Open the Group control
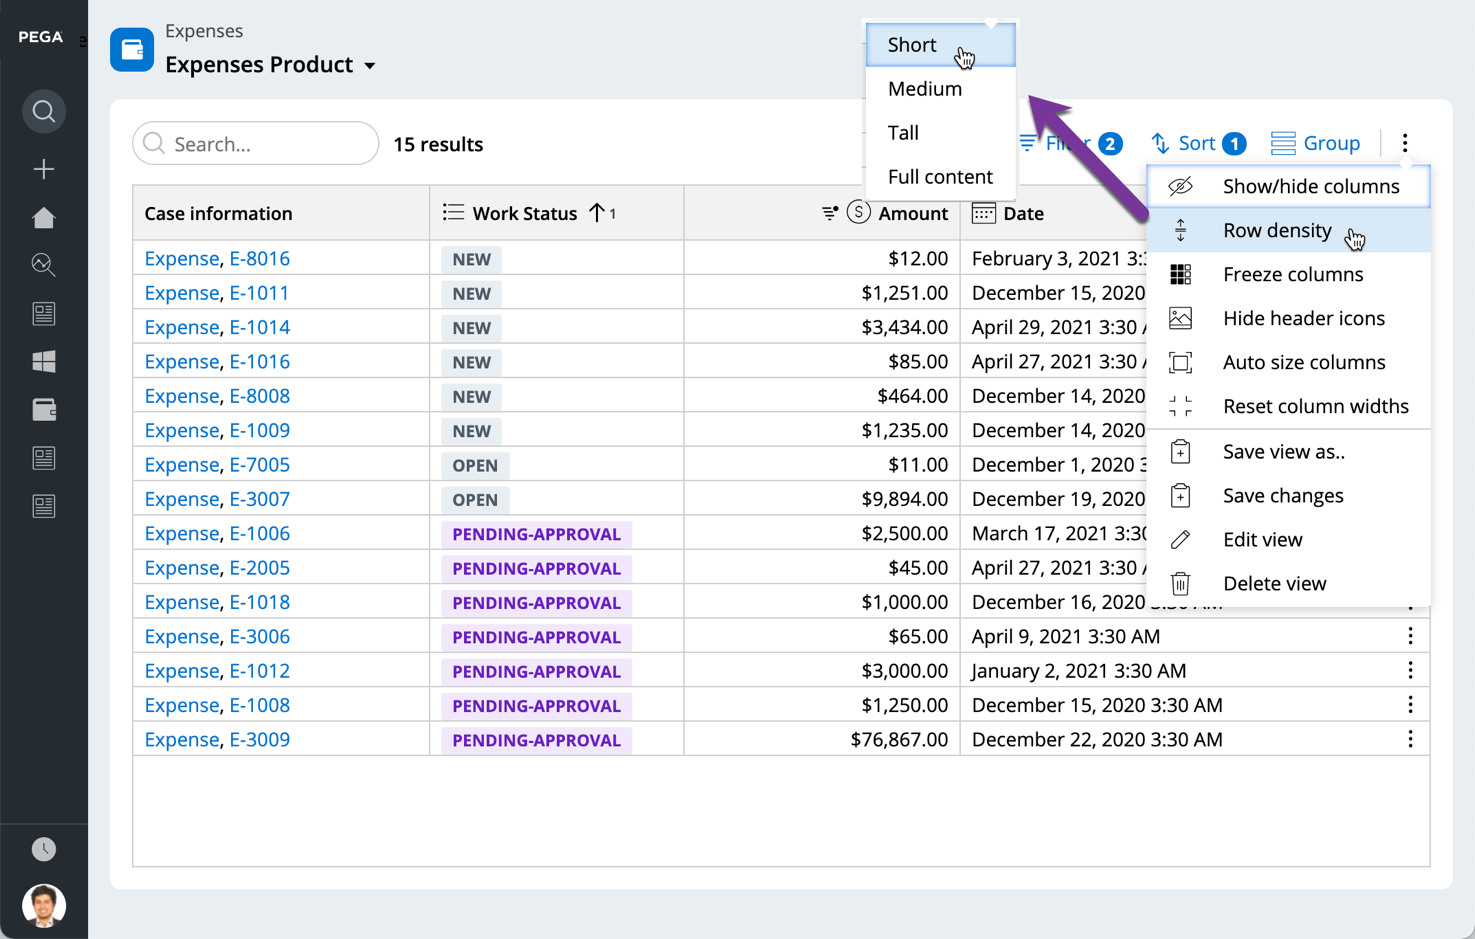This screenshot has width=1475, height=939. (1315, 143)
